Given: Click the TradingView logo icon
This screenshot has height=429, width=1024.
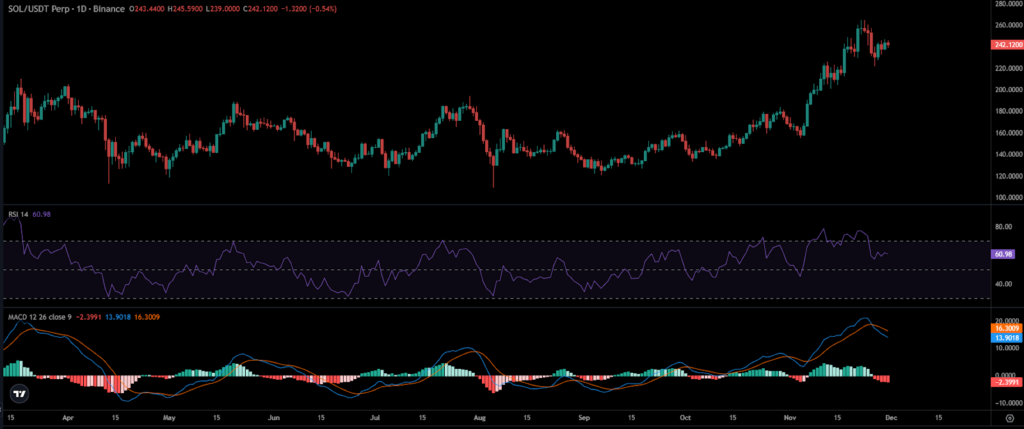Looking at the screenshot, I should point(20,393).
